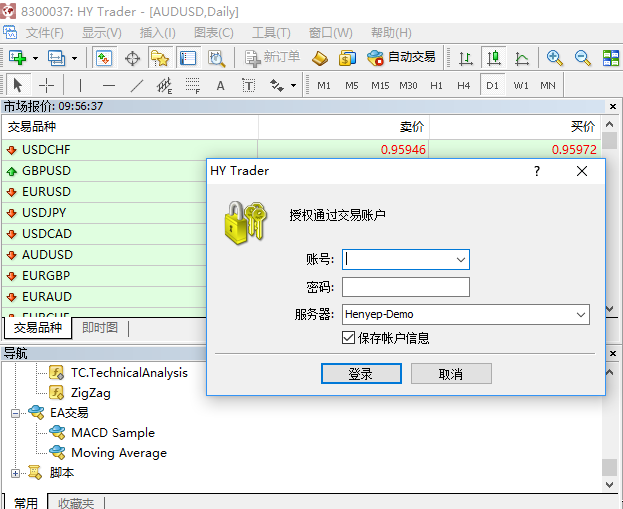
Task: Click the zoom out magnifier icon
Action: [582, 58]
